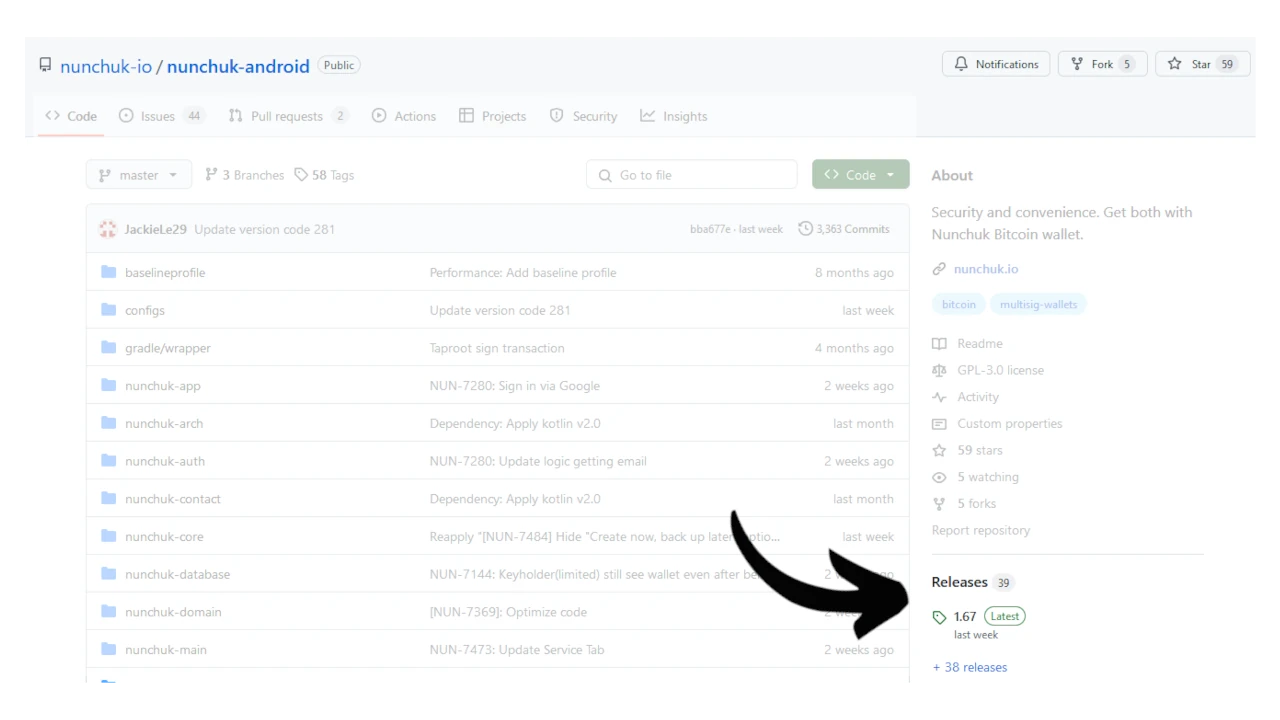Click the nunchuk.io link chain icon

coord(939,269)
